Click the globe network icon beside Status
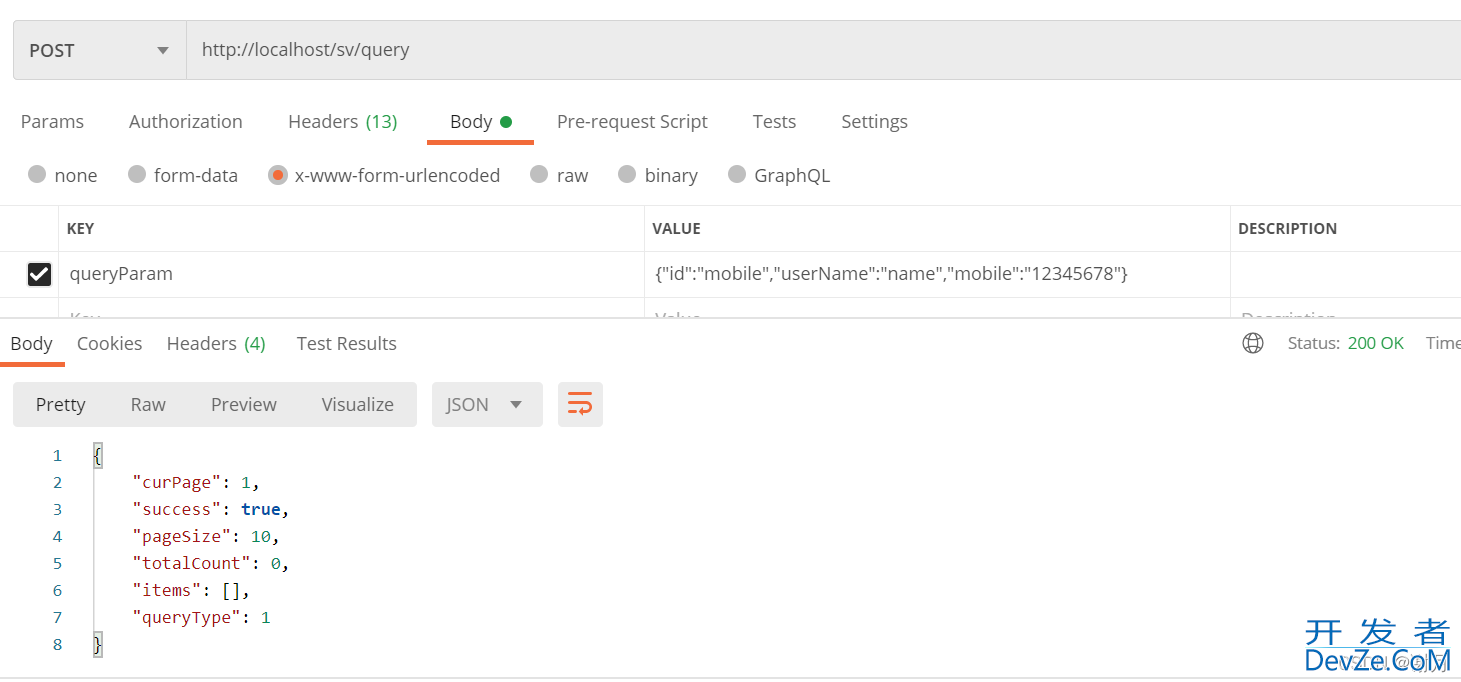This screenshot has width=1461, height=682. click(1252, 343)
